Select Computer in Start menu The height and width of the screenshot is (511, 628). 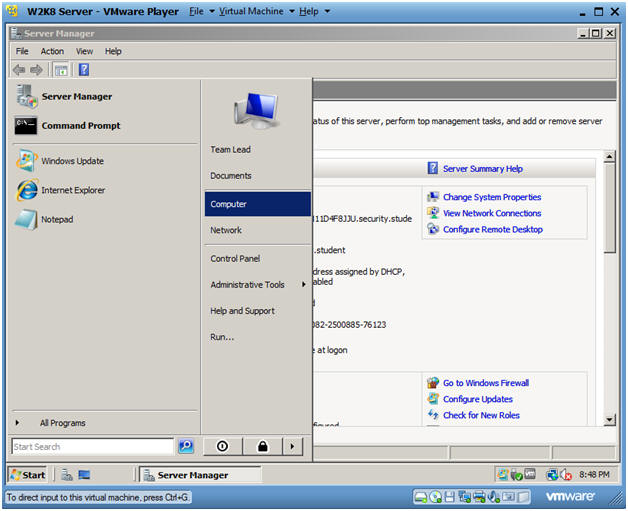258,204
